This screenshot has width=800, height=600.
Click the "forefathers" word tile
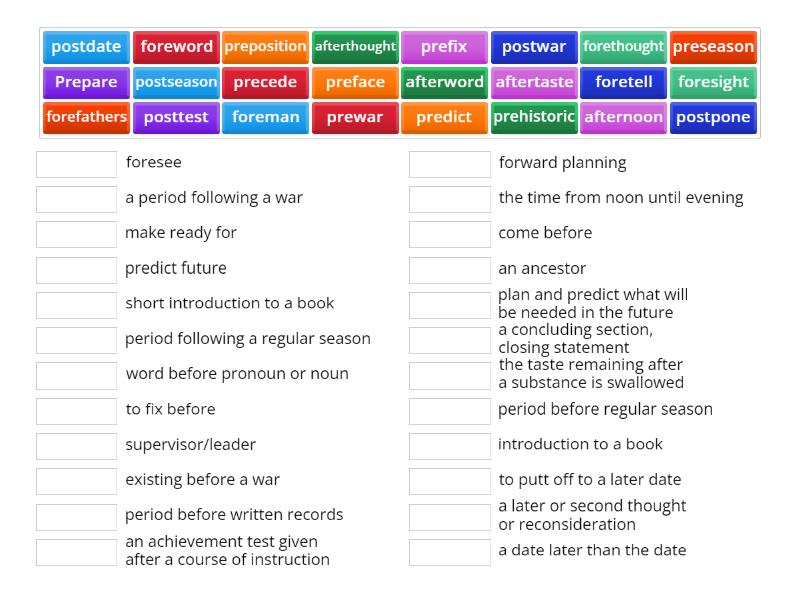coord(85,117)
